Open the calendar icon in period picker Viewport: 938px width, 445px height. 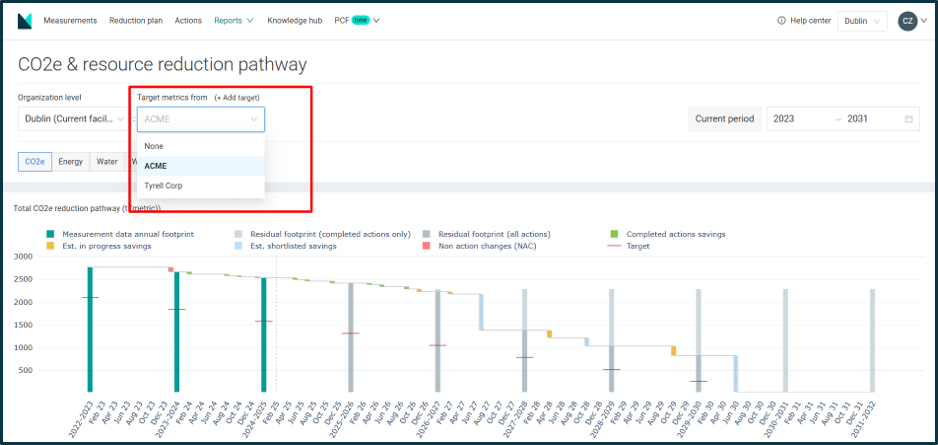pos(909,119)
